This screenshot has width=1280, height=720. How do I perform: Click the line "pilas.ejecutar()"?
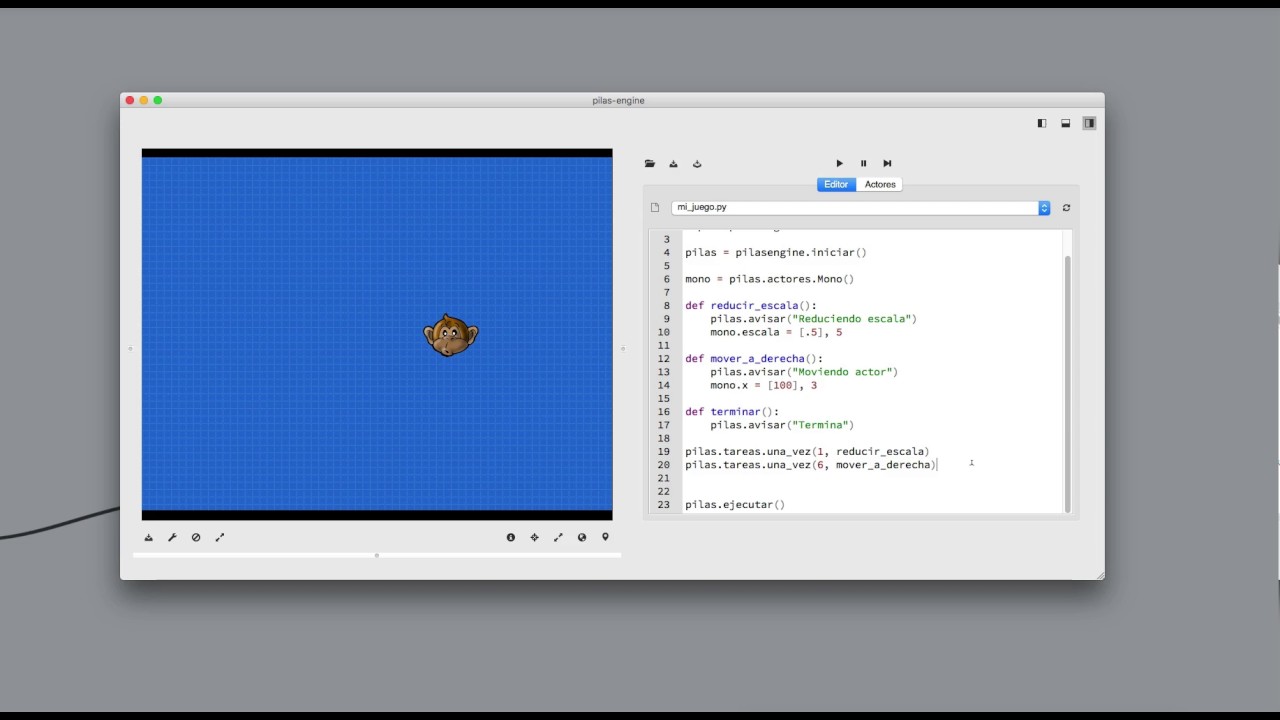[735, 505]
